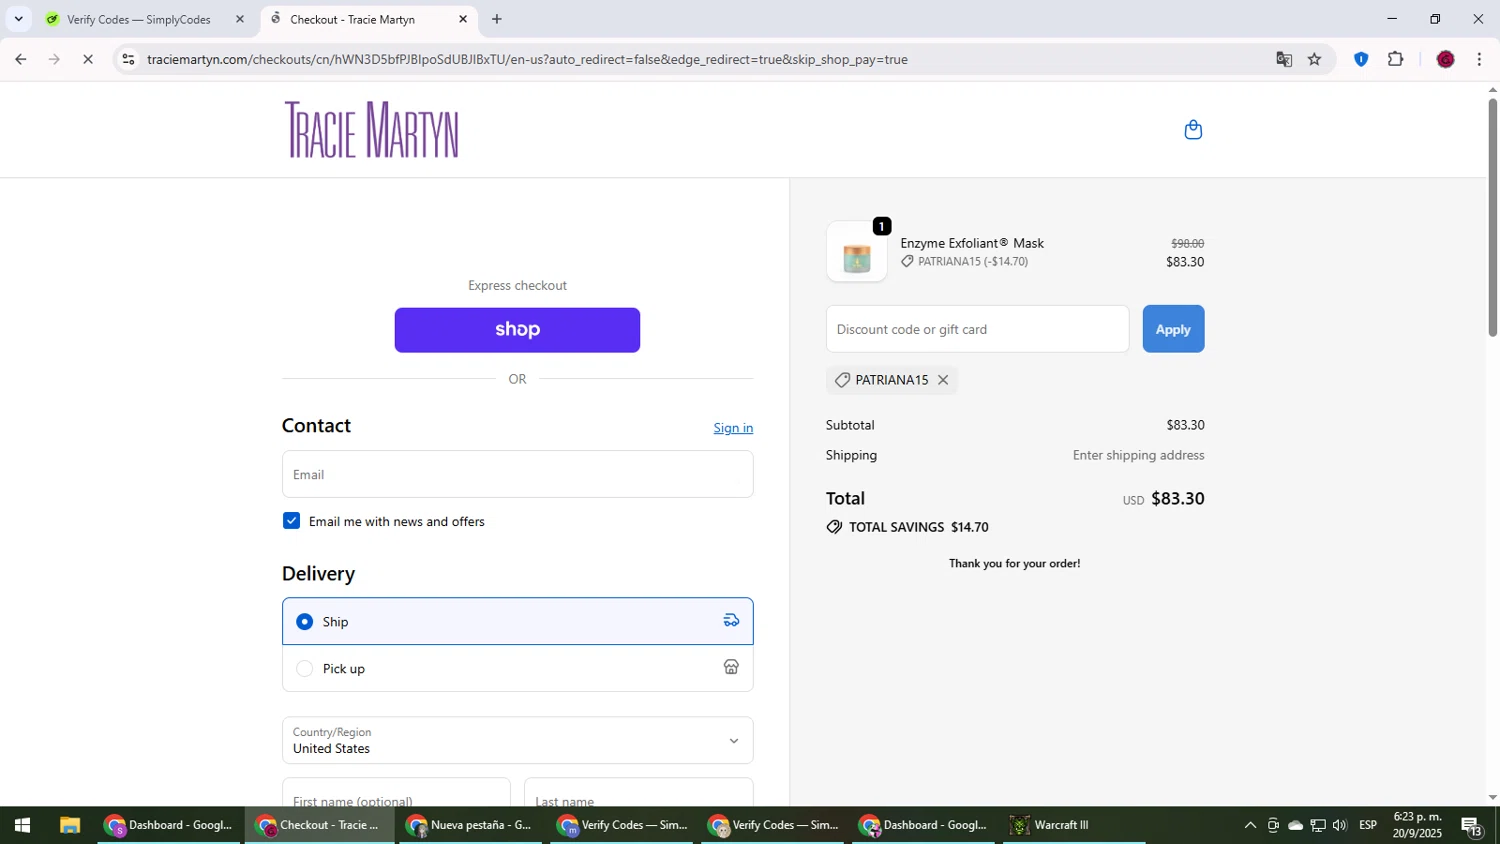
Task: Click the taskbar clock showing 6:23 p. m.
Action: pyautogui.click(x=1417, y=825)
